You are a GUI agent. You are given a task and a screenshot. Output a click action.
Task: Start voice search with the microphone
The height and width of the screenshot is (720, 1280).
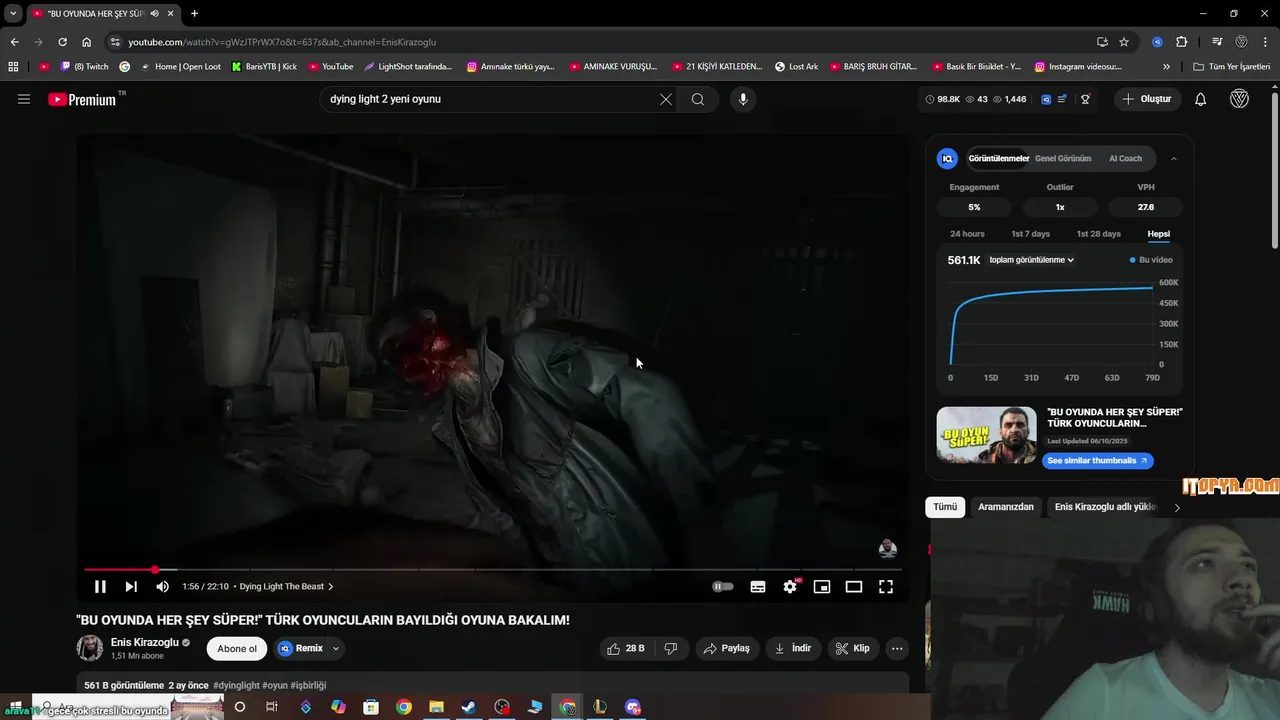742,99
